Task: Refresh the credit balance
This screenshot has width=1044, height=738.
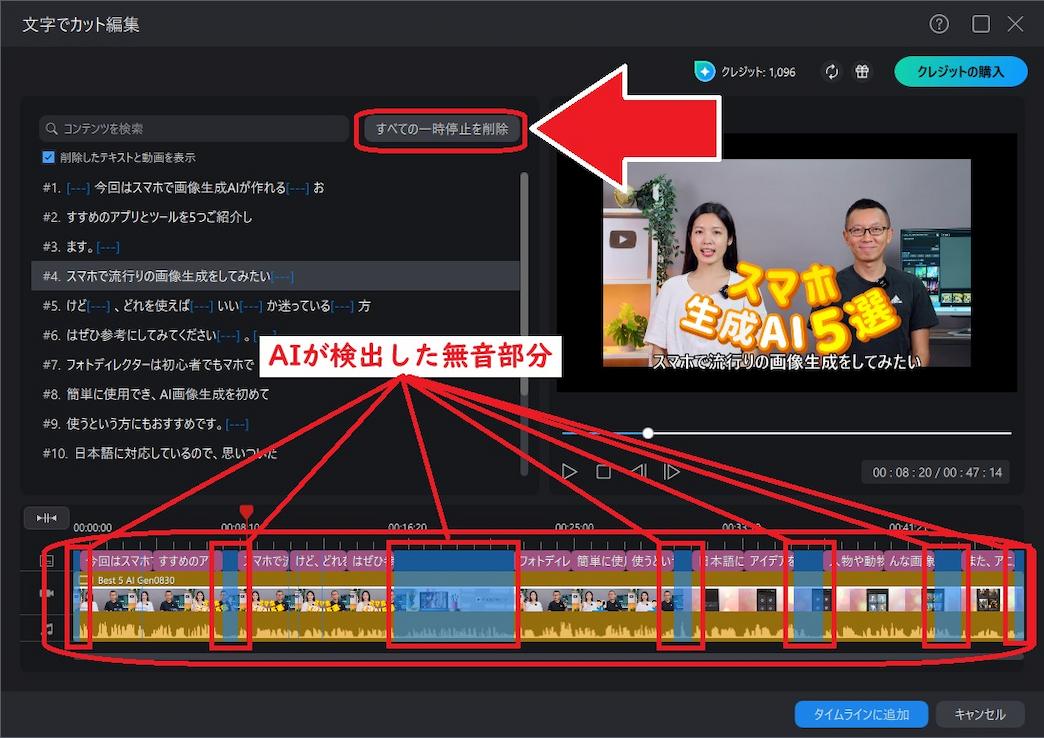Action: click(831, 71)
